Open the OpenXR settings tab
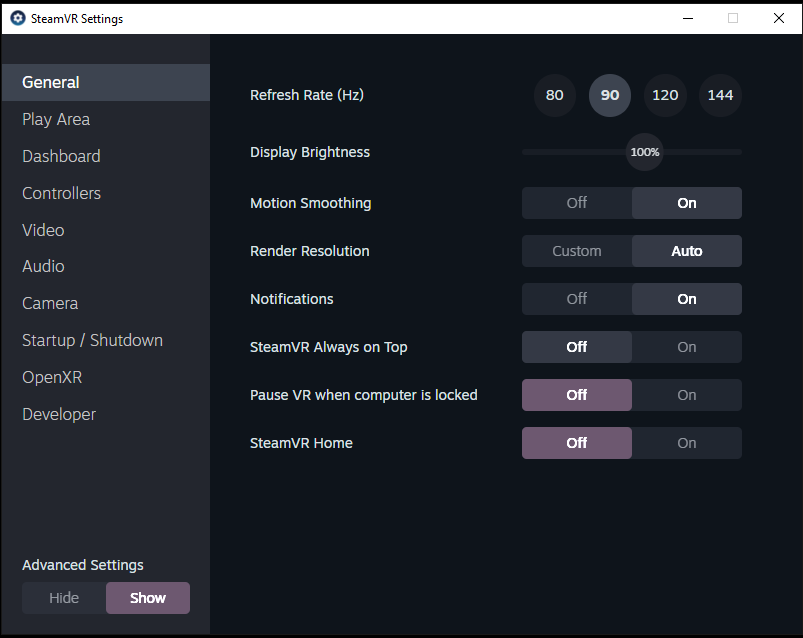 click(x=106, y=377)
